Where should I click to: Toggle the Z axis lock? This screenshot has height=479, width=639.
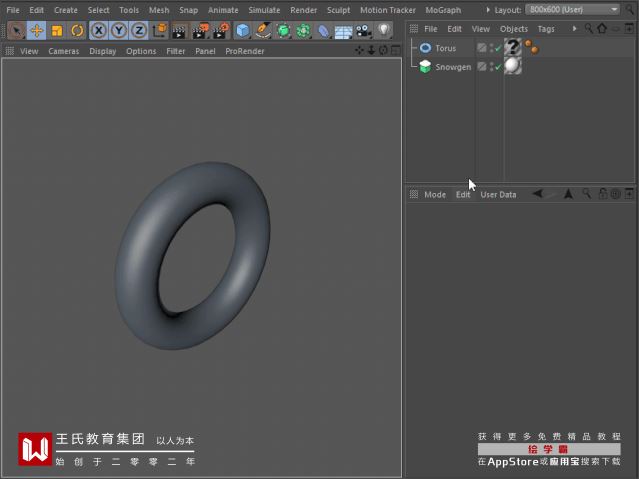139,30
